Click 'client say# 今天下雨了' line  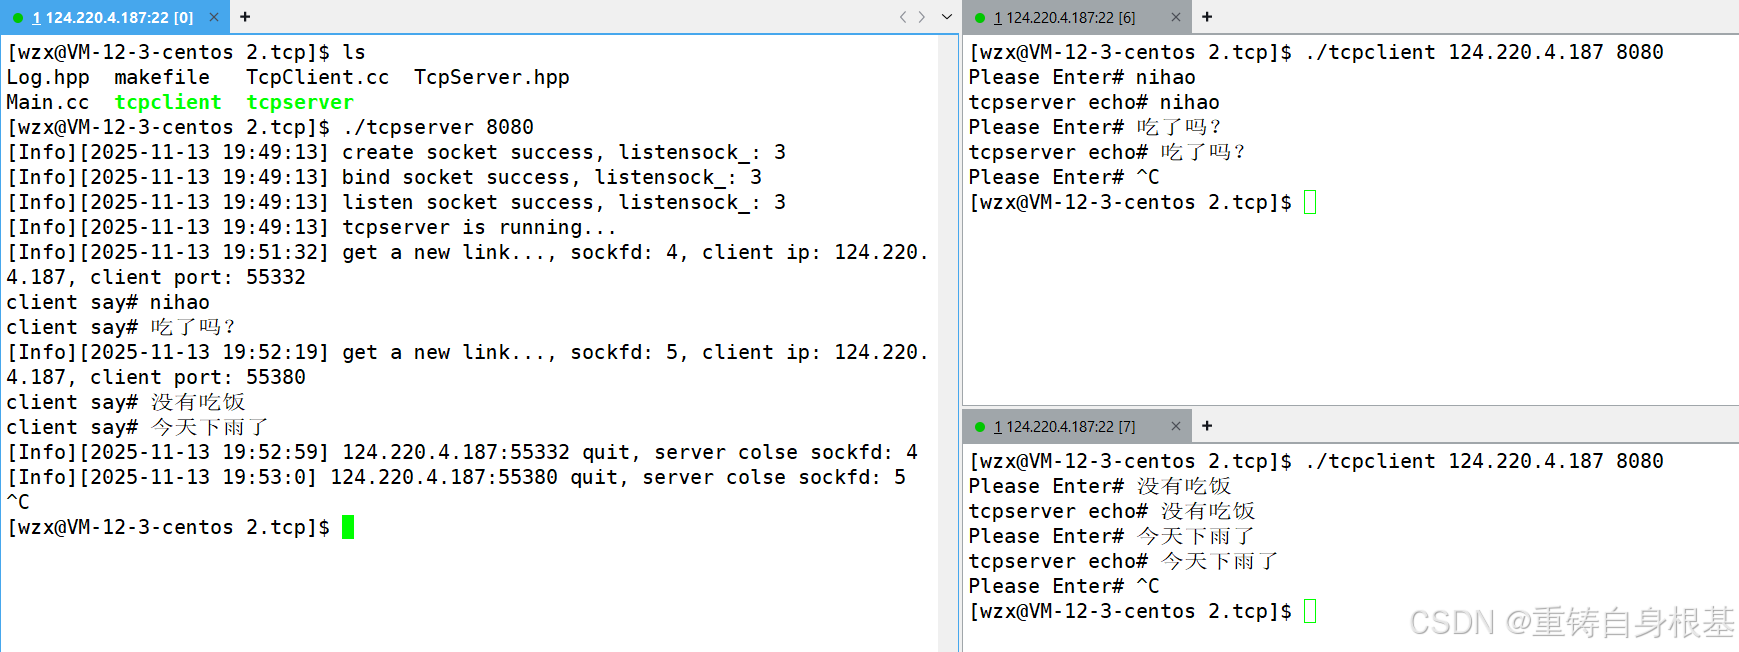138,427
